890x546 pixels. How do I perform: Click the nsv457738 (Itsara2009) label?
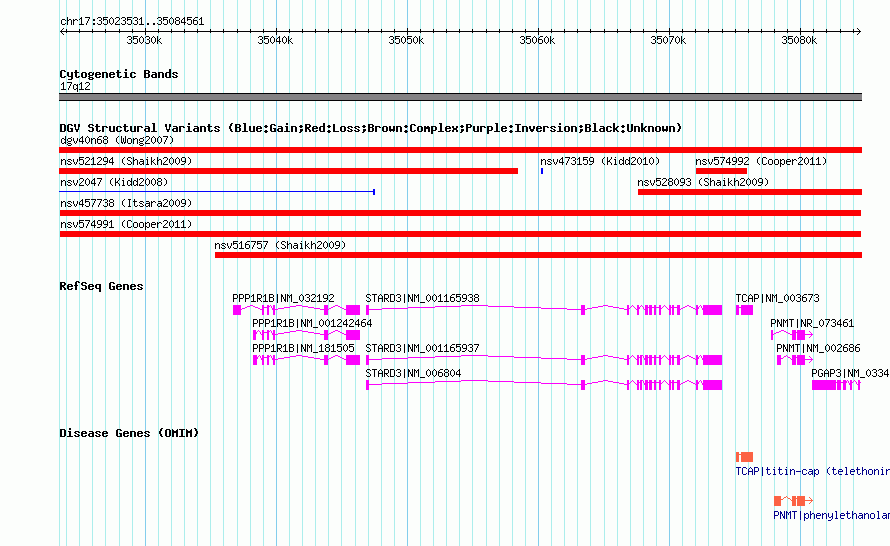click(x=126, y=203)
